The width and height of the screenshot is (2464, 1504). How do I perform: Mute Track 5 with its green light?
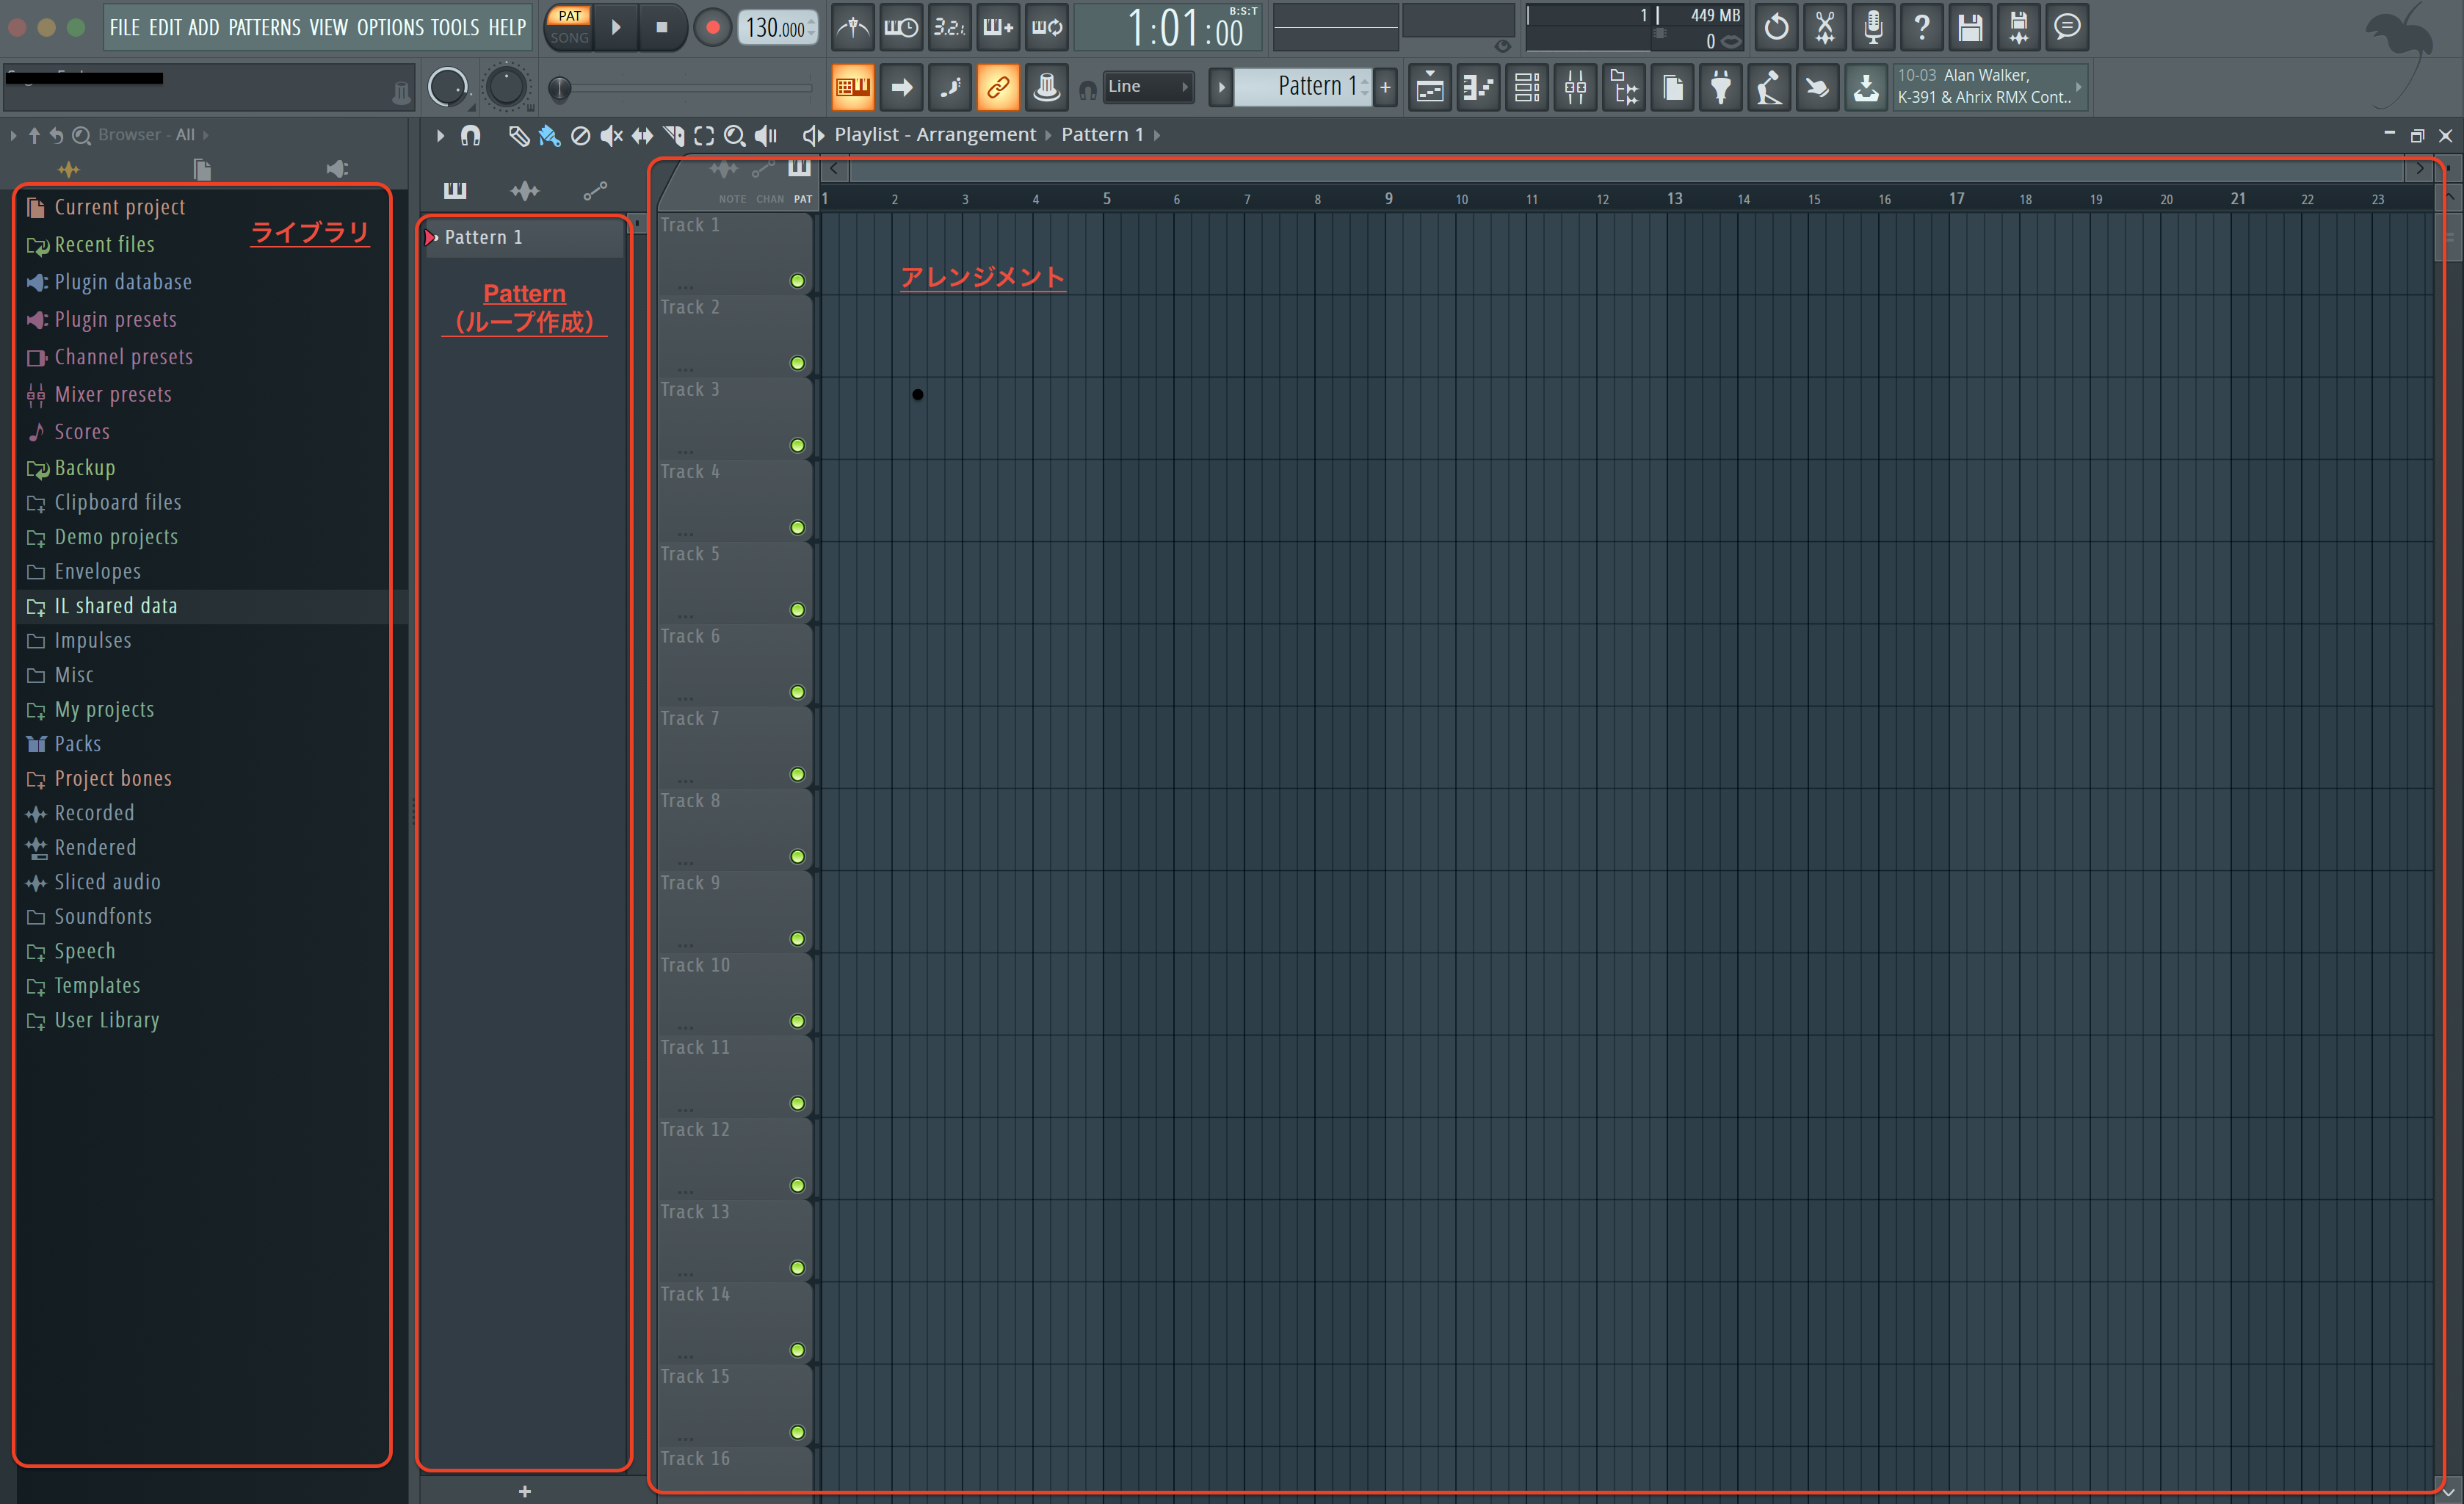pyautogui.click(x=797, y=610)
